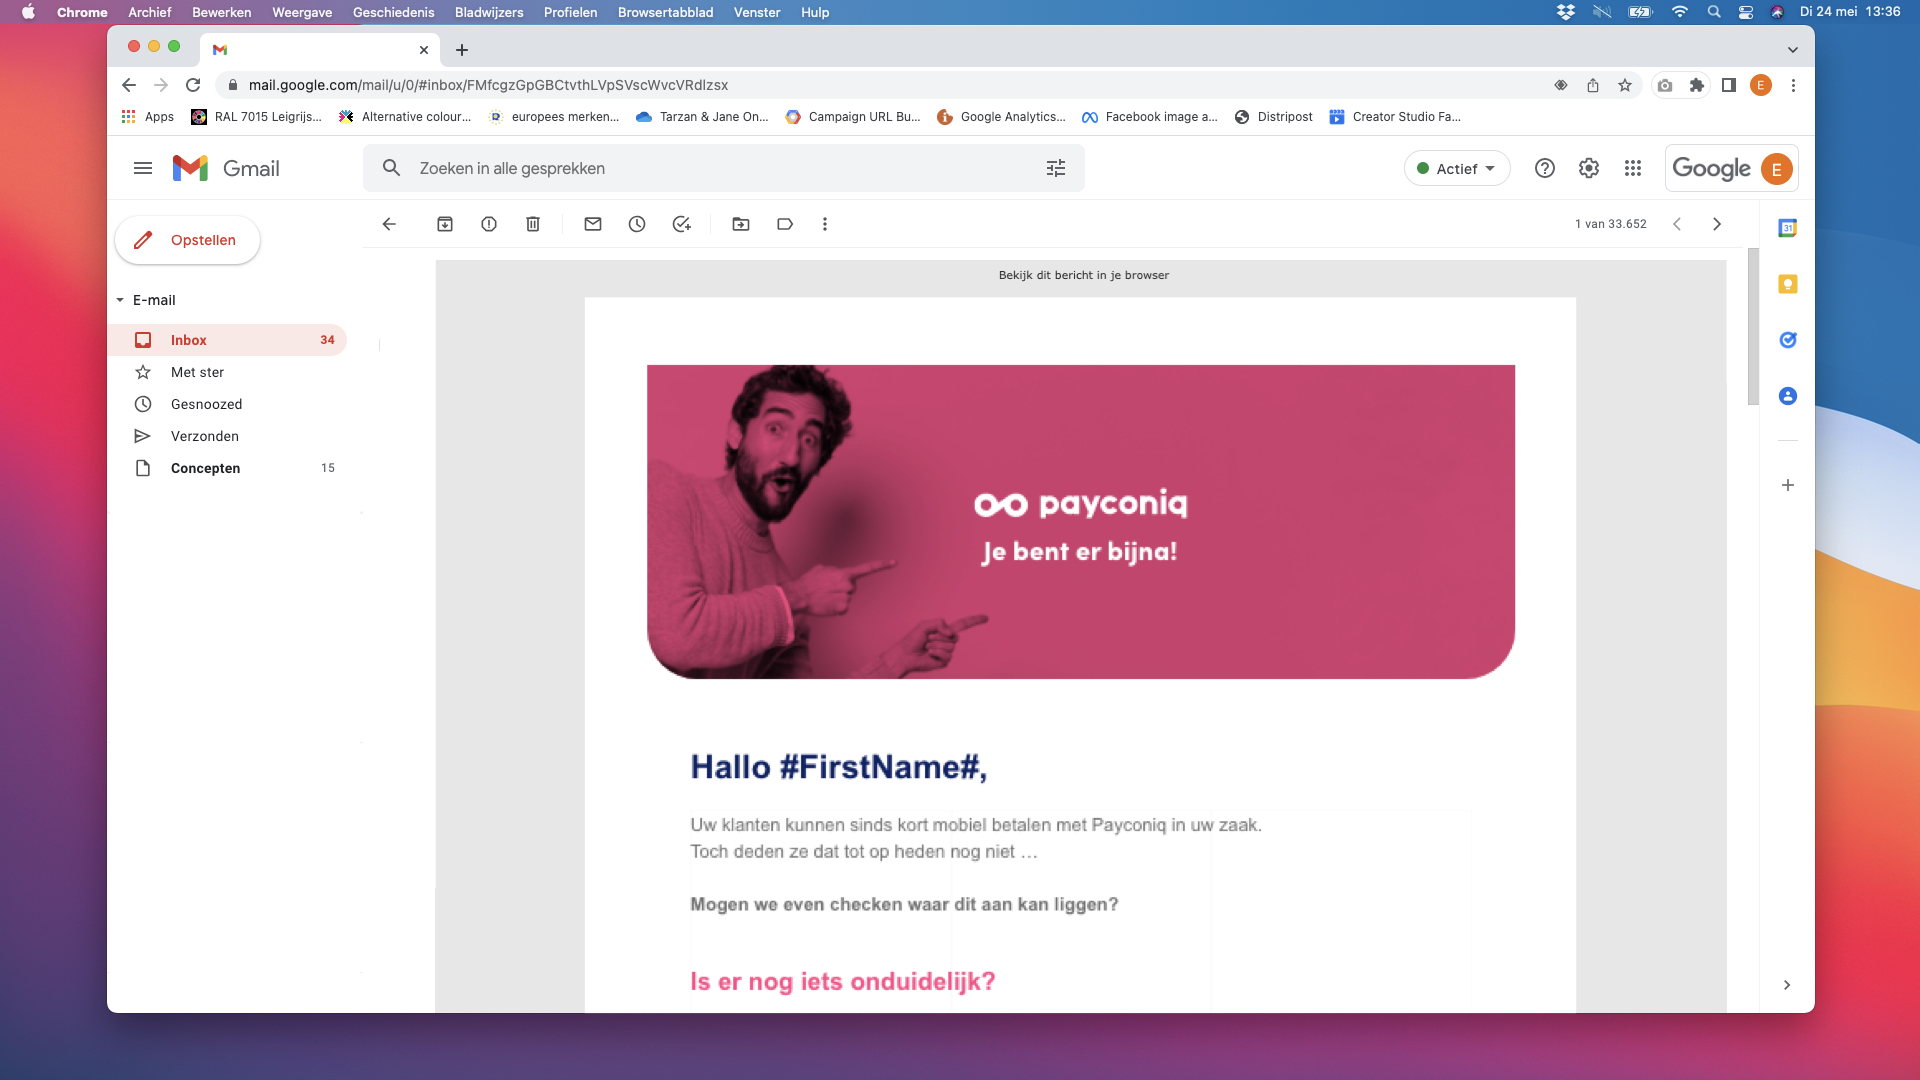
Task: Collapse the E-mail section
Action: pos(120,300)
